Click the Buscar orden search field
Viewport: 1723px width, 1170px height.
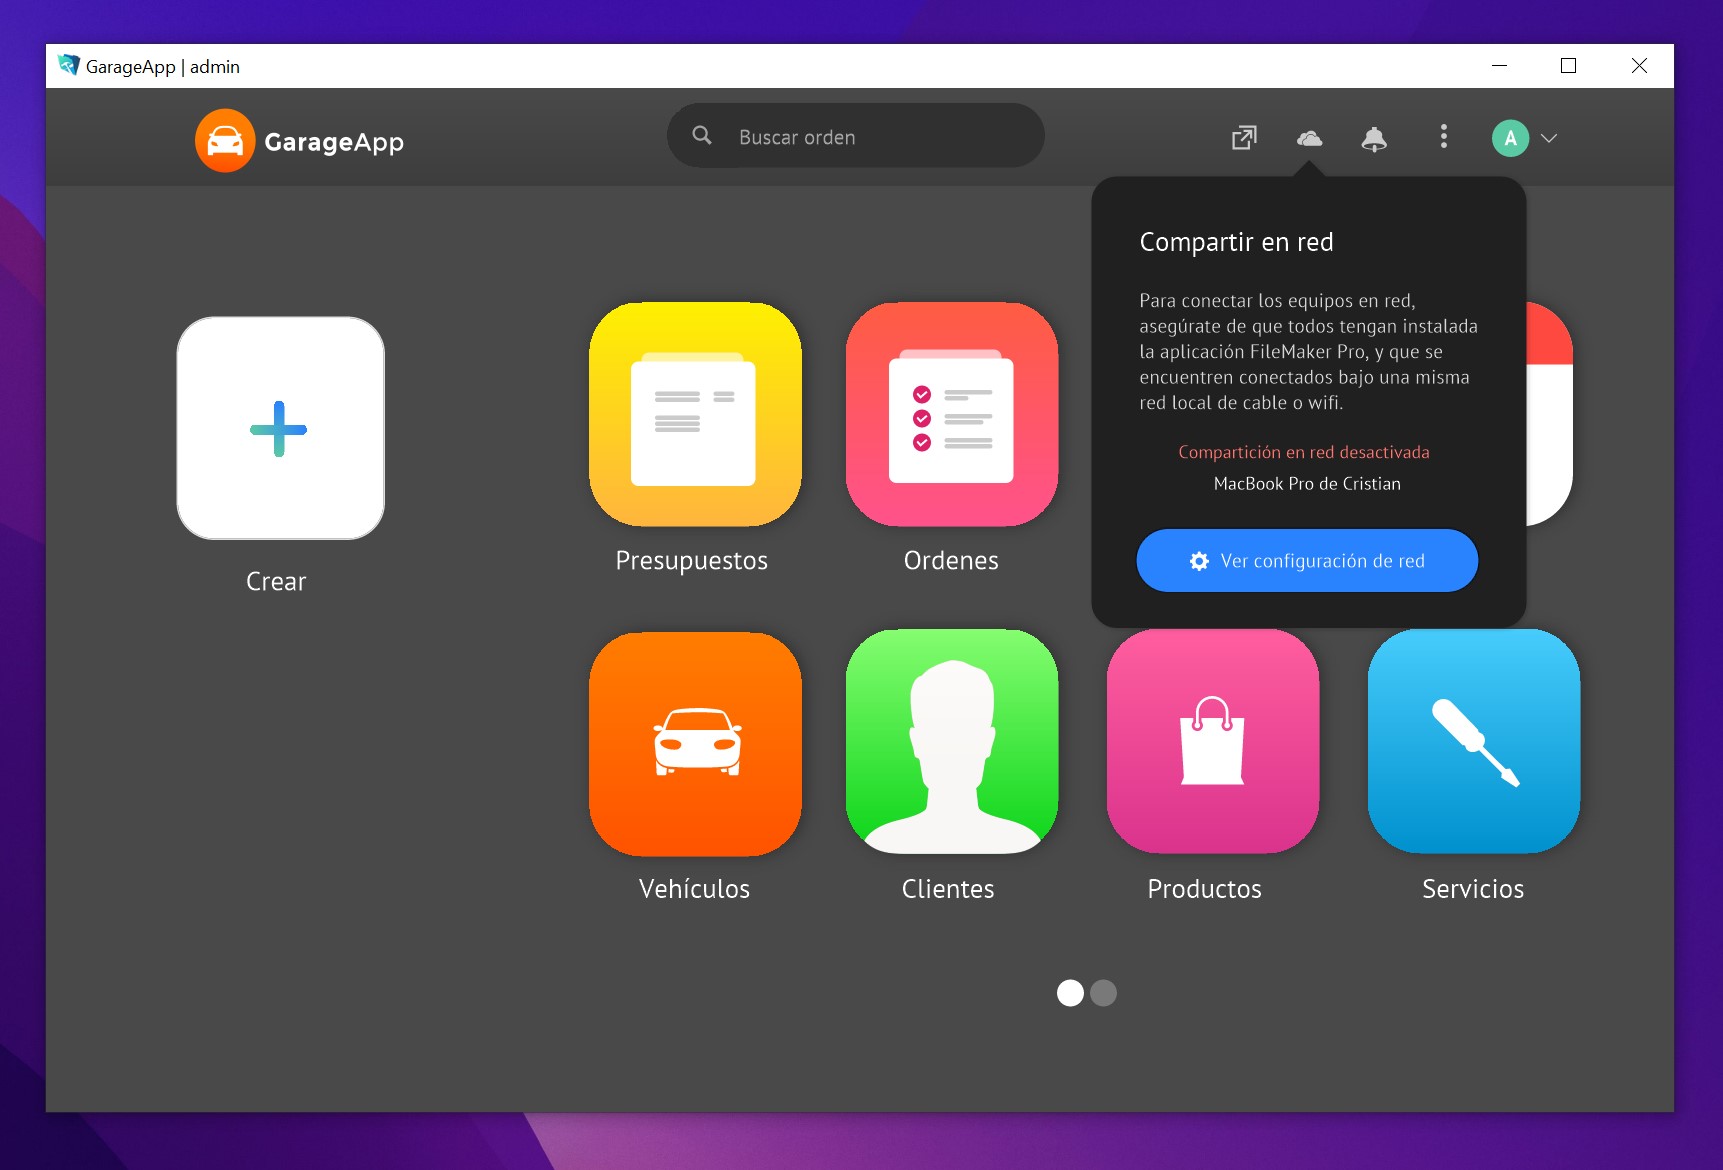pyautogui.click(x=856, y=136)
